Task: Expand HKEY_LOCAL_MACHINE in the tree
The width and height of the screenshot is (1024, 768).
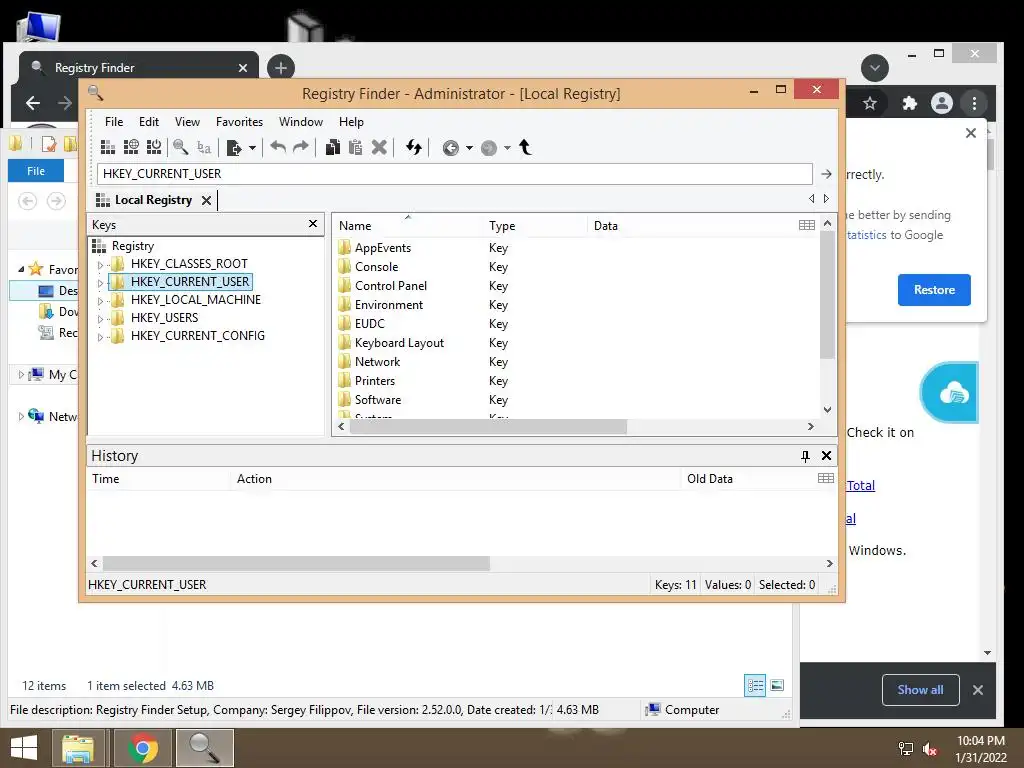Action: (x=100, y=301)
